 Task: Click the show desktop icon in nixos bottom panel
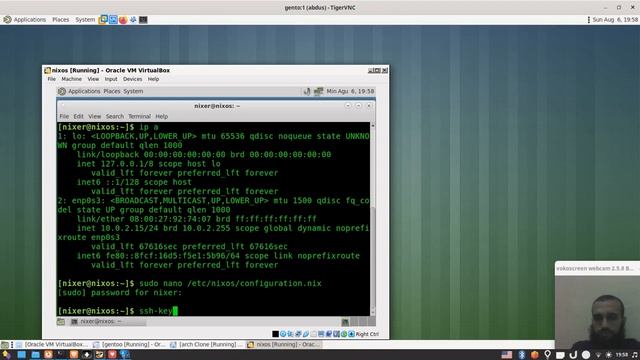(x=61, y=322)
